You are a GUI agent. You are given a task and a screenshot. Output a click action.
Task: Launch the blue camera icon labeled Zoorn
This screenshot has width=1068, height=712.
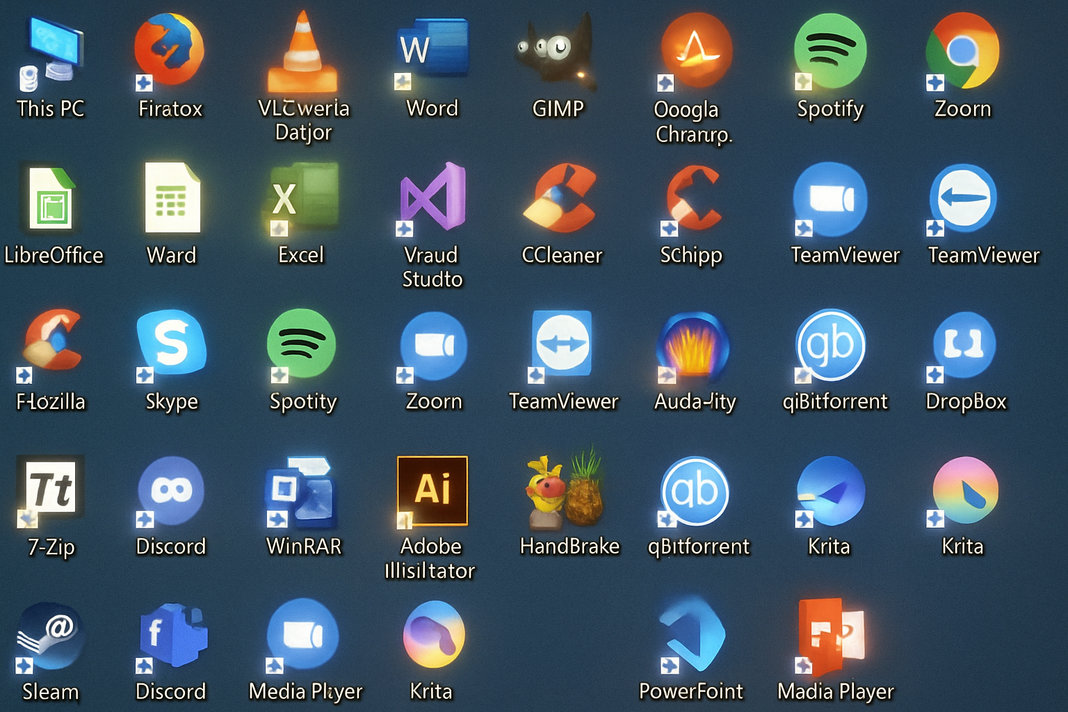(433, 345)
